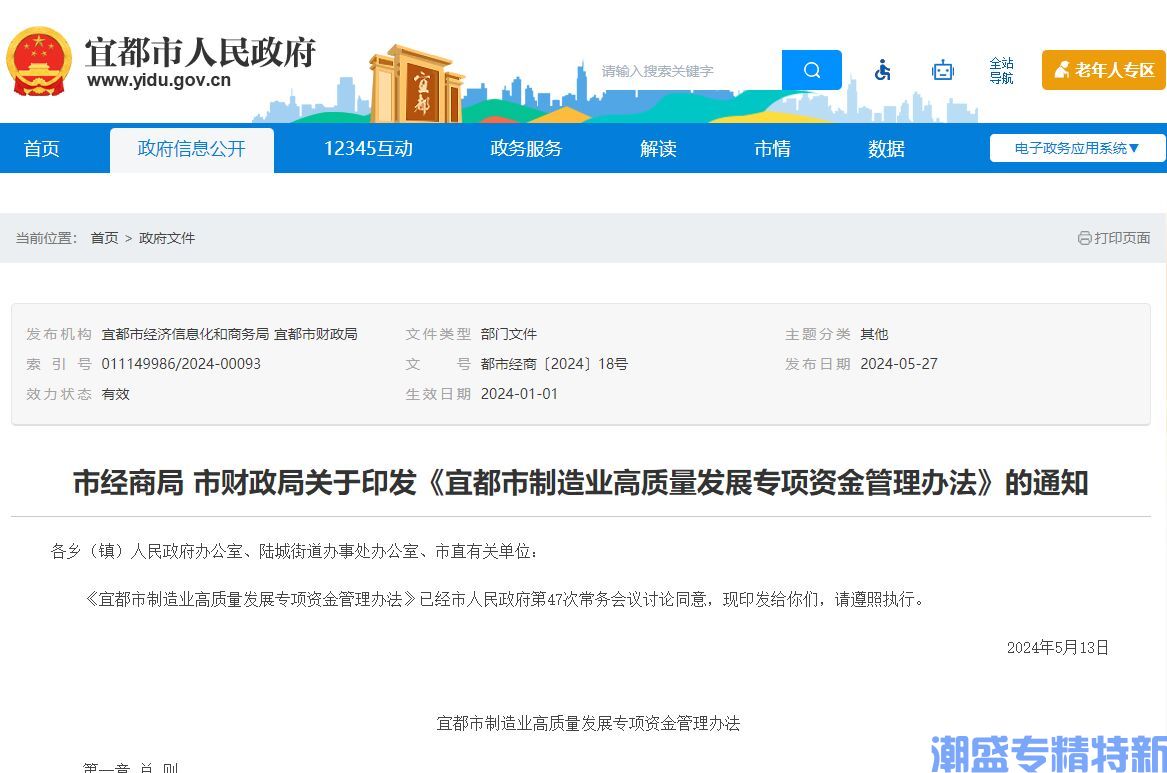Click the 政府文件 breadcrumb link
This screenshot has width=1167, height=773.
coord(167,238)
